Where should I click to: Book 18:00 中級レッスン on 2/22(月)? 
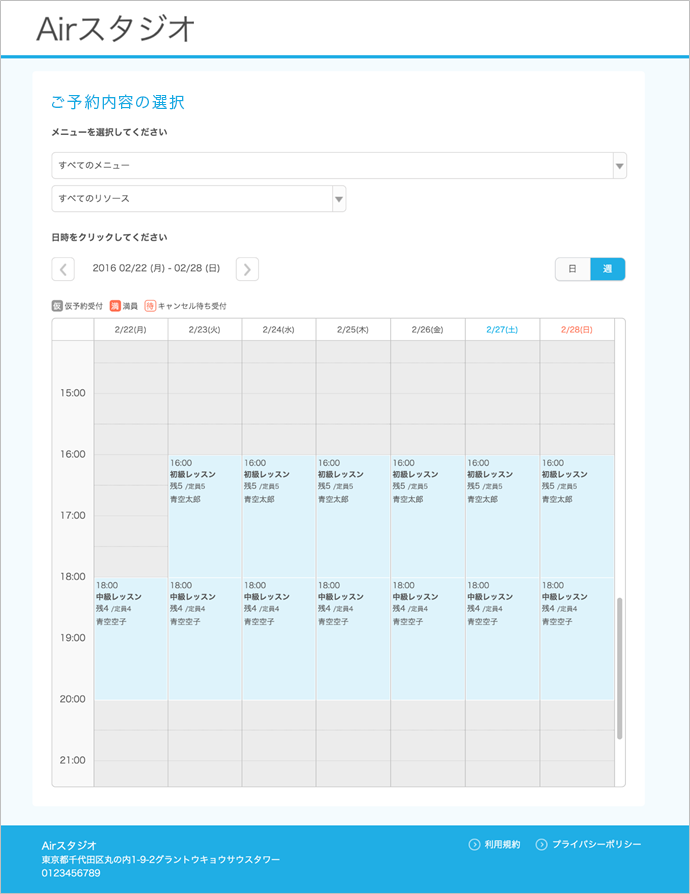[x=131, y=639]
